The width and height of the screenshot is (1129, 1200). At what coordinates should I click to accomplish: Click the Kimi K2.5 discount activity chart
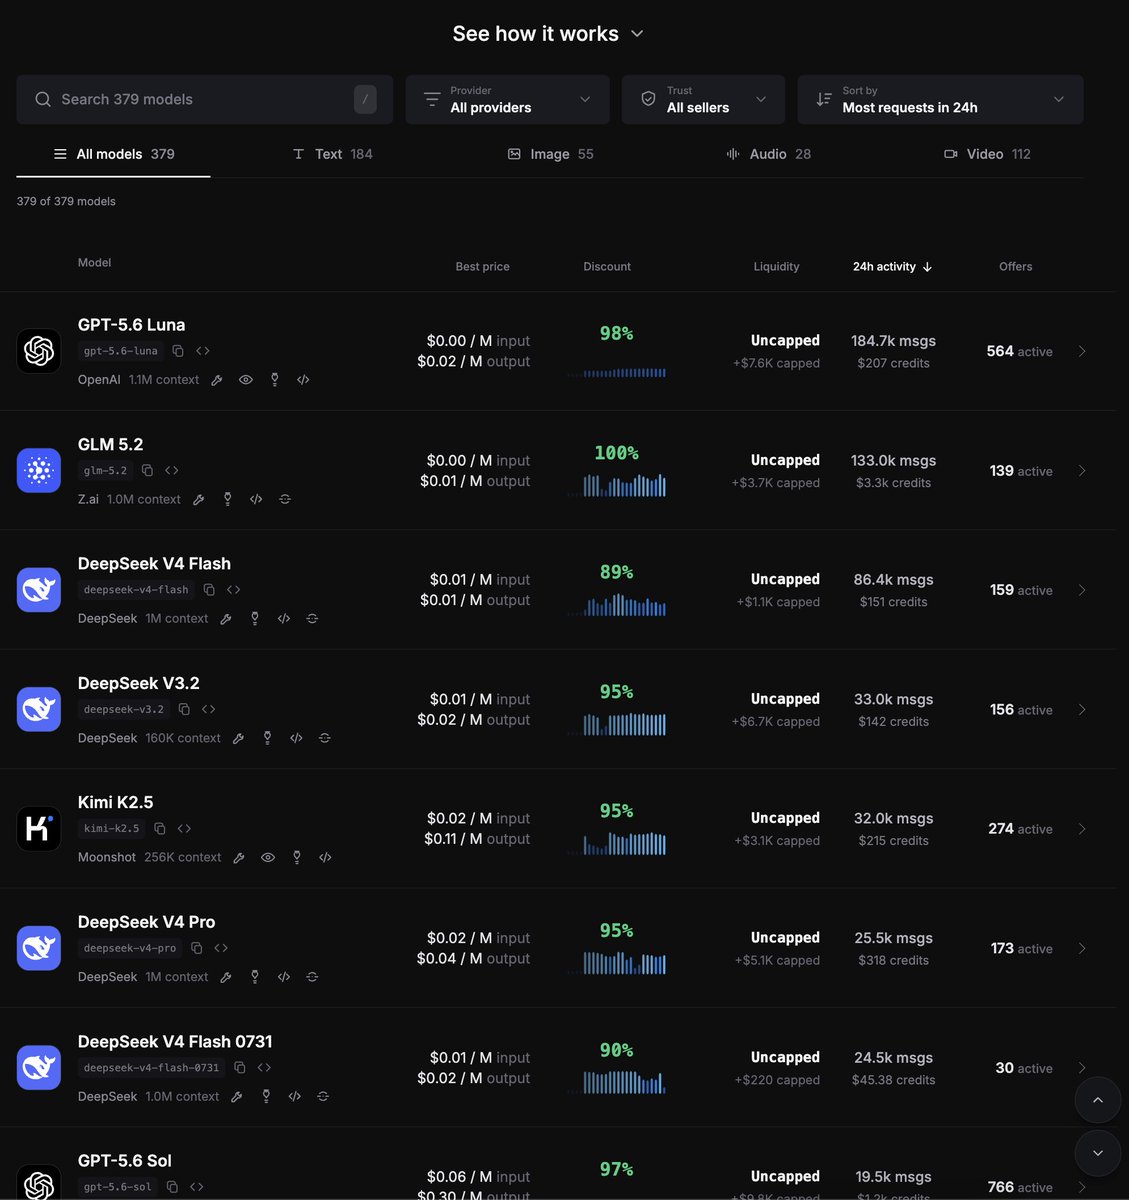point(616,843)
